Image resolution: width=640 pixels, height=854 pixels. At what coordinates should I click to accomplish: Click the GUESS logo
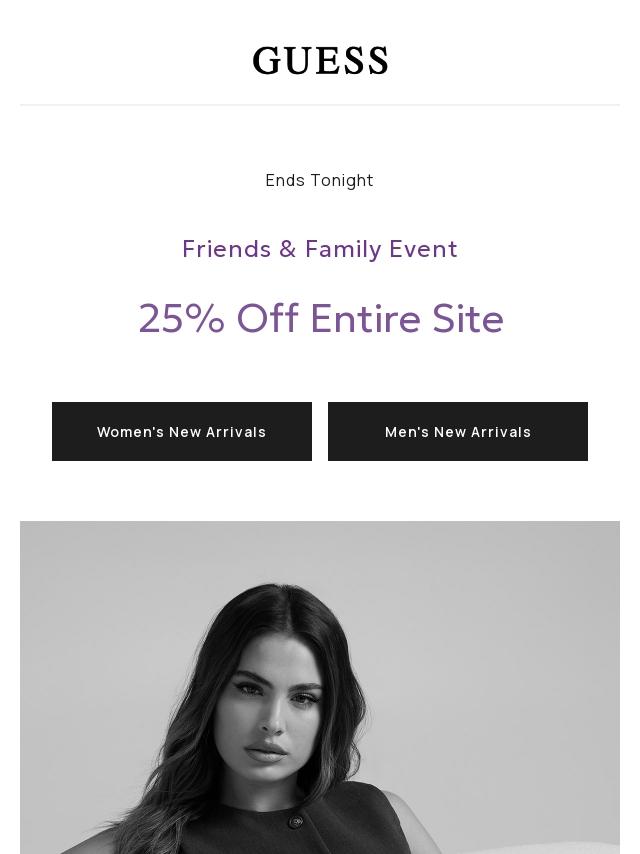click(320, 61)
